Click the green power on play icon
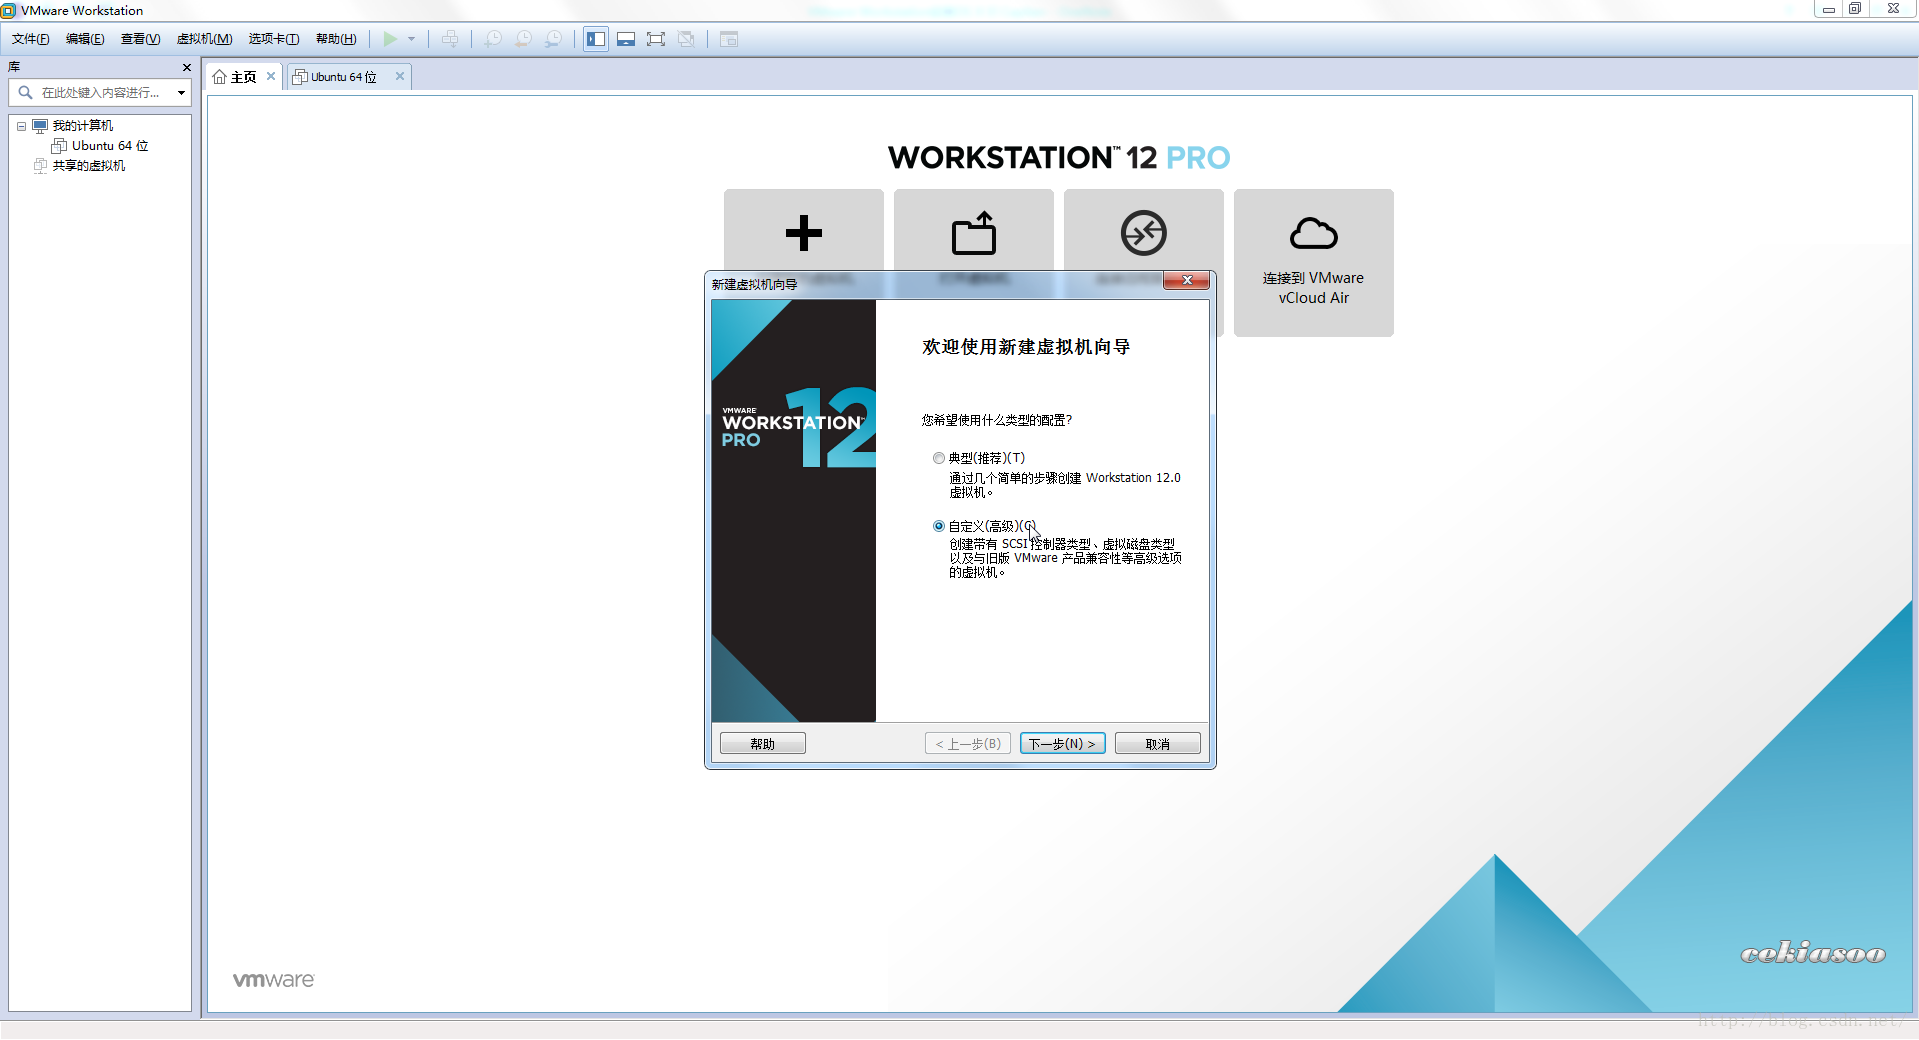The width and height of the screenshot is (1919, 1040). pyautogui.click(x=390, y=39)
